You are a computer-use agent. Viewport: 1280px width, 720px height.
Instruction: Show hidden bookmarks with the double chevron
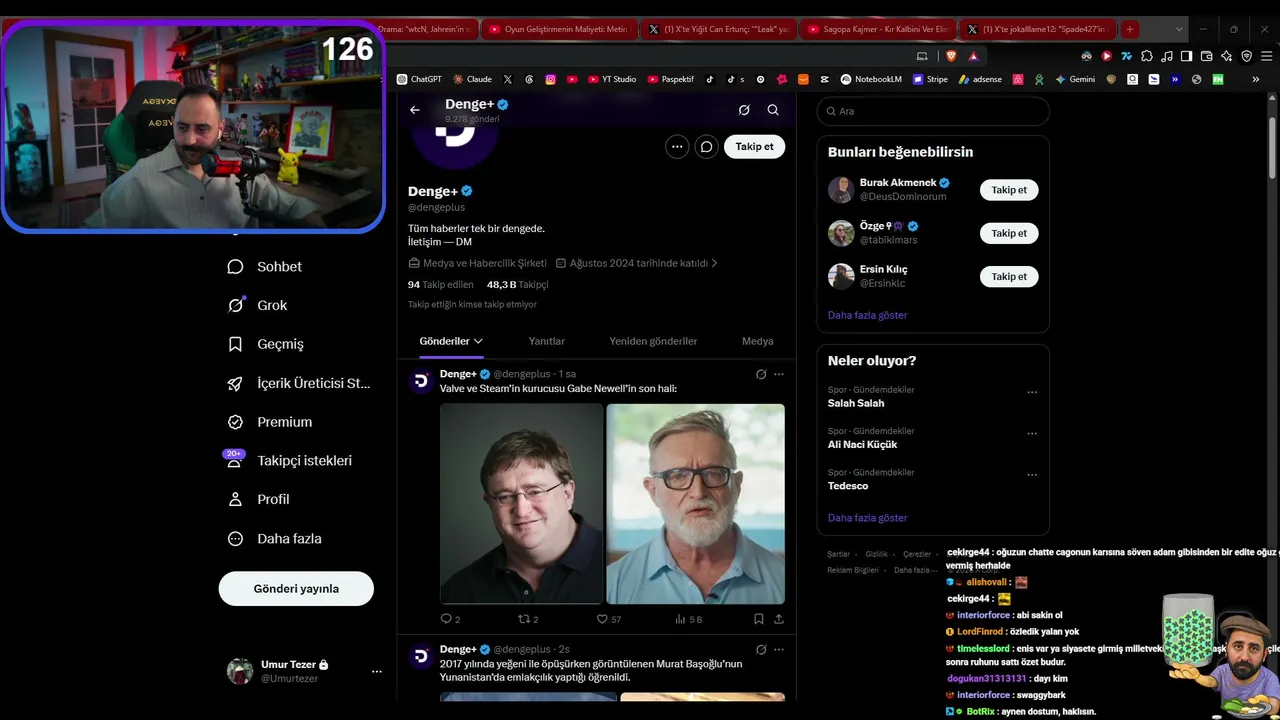(x=1256, y=79)
